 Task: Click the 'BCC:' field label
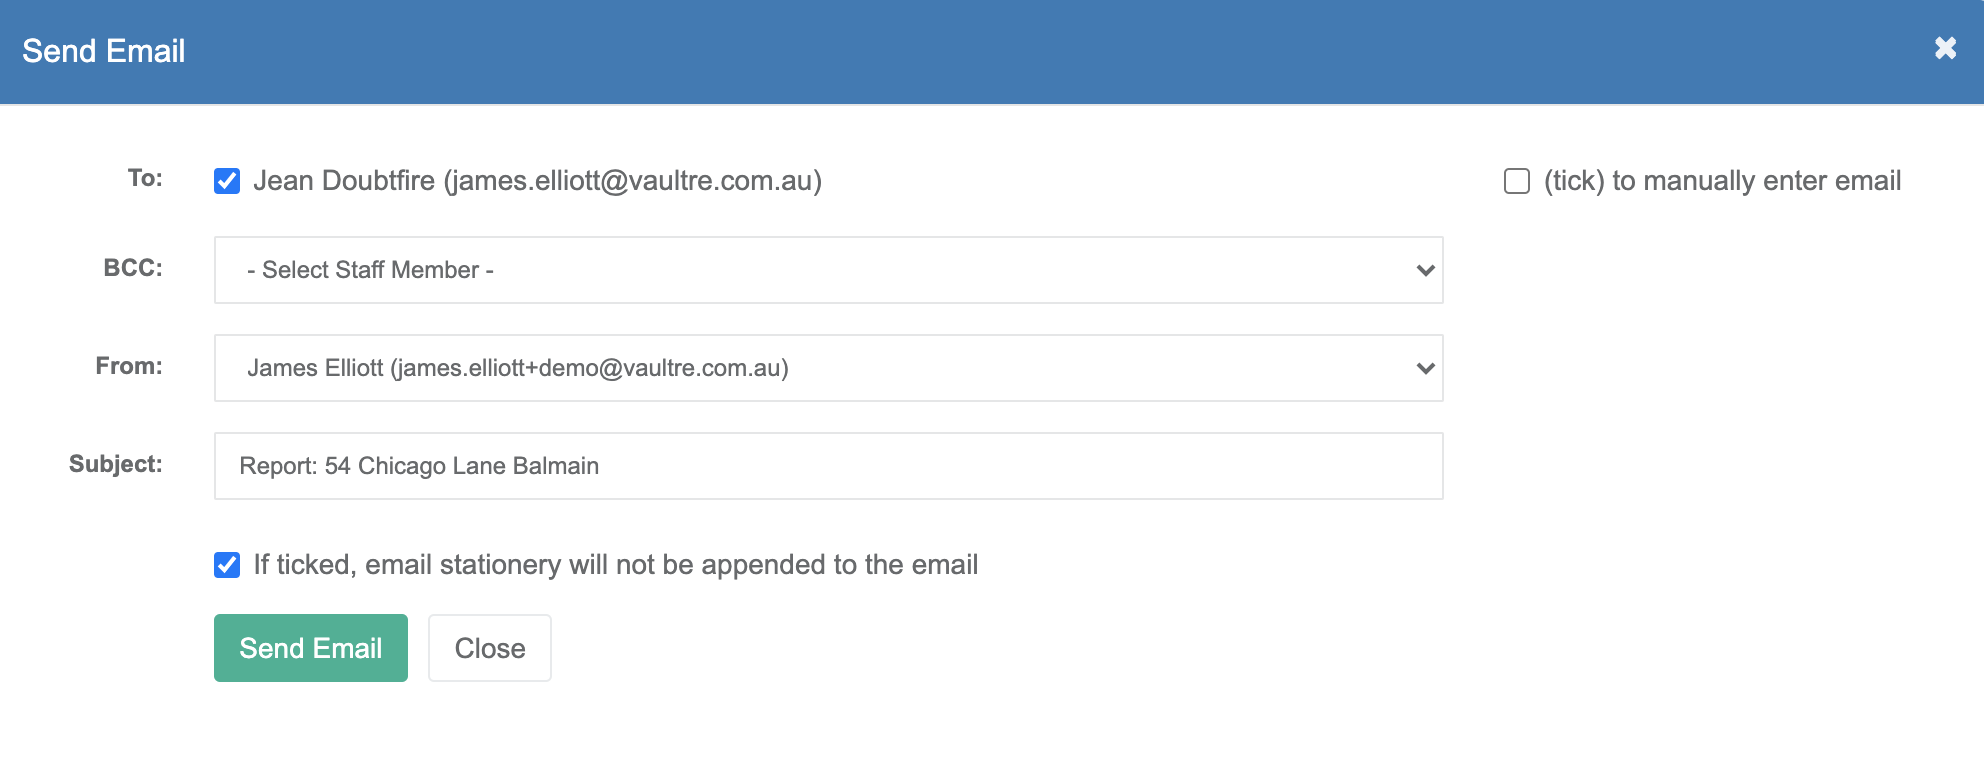(133, 268)
